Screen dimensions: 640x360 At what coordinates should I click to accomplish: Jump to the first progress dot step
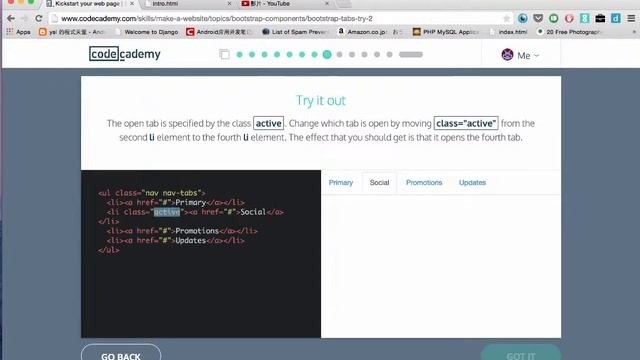(x=240, y=54)
